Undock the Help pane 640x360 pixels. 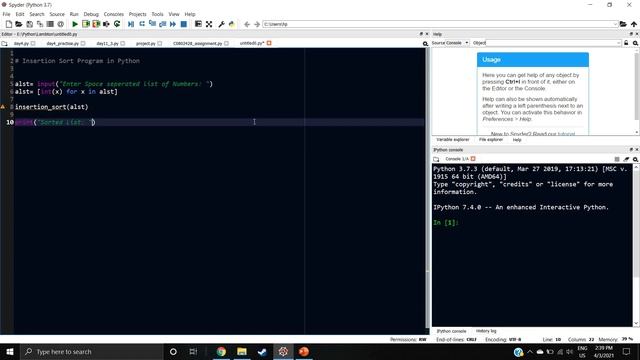[631, 34]
